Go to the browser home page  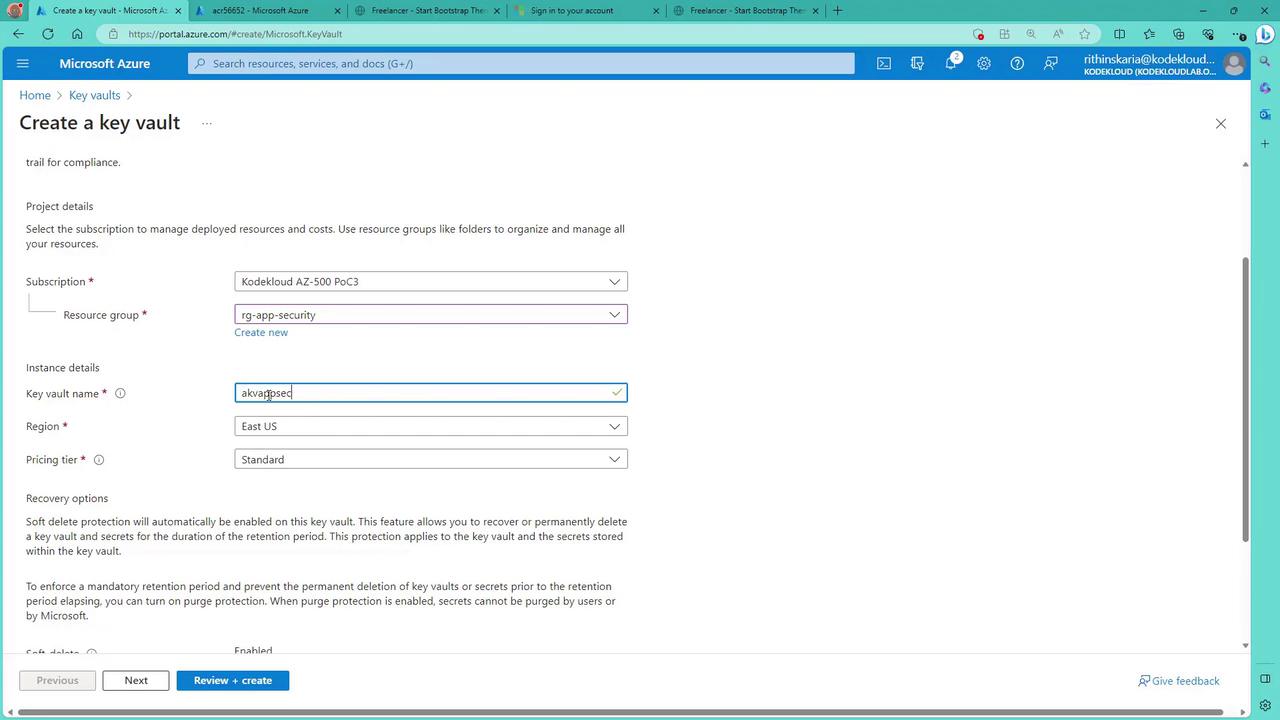click(77, 34)
